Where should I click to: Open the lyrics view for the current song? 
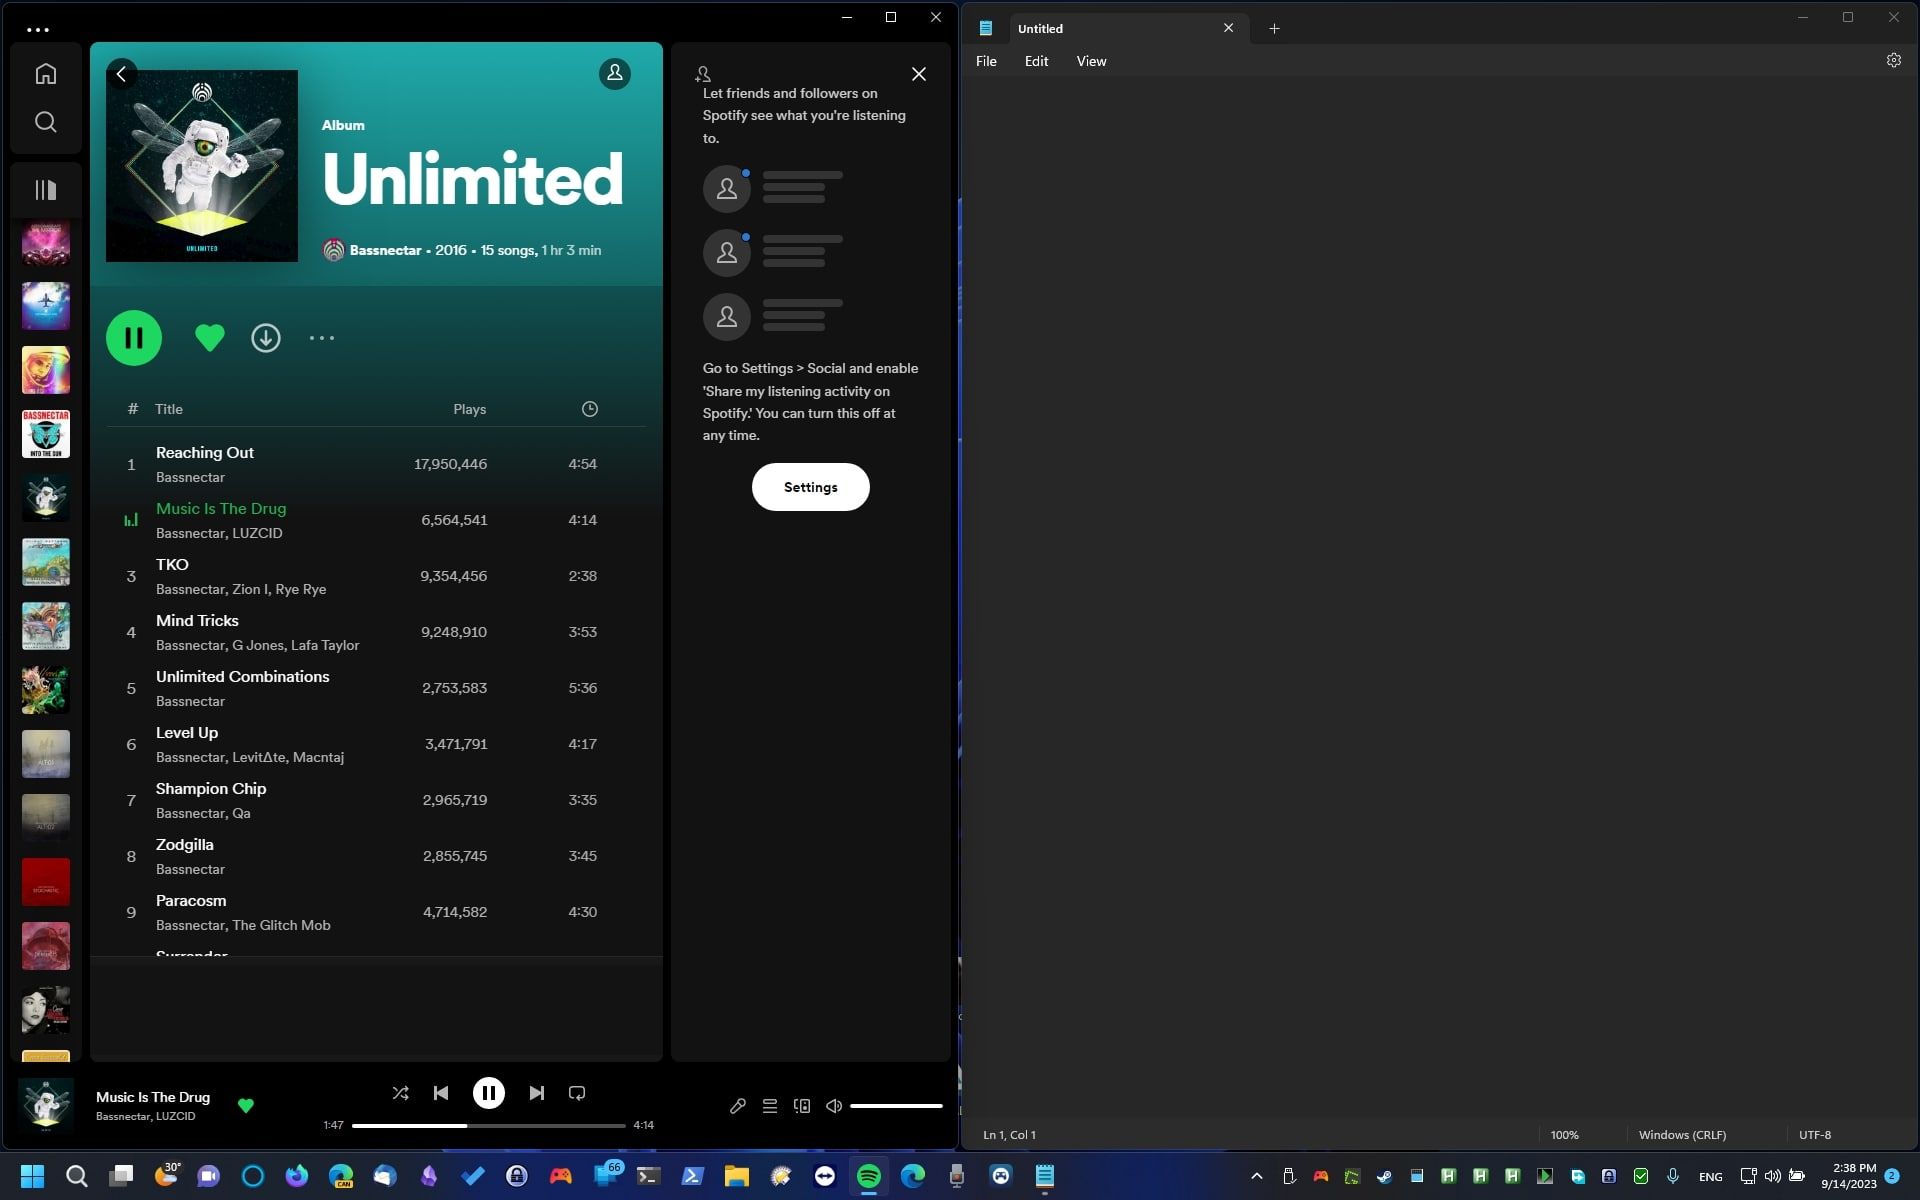tap(738, 1106)
